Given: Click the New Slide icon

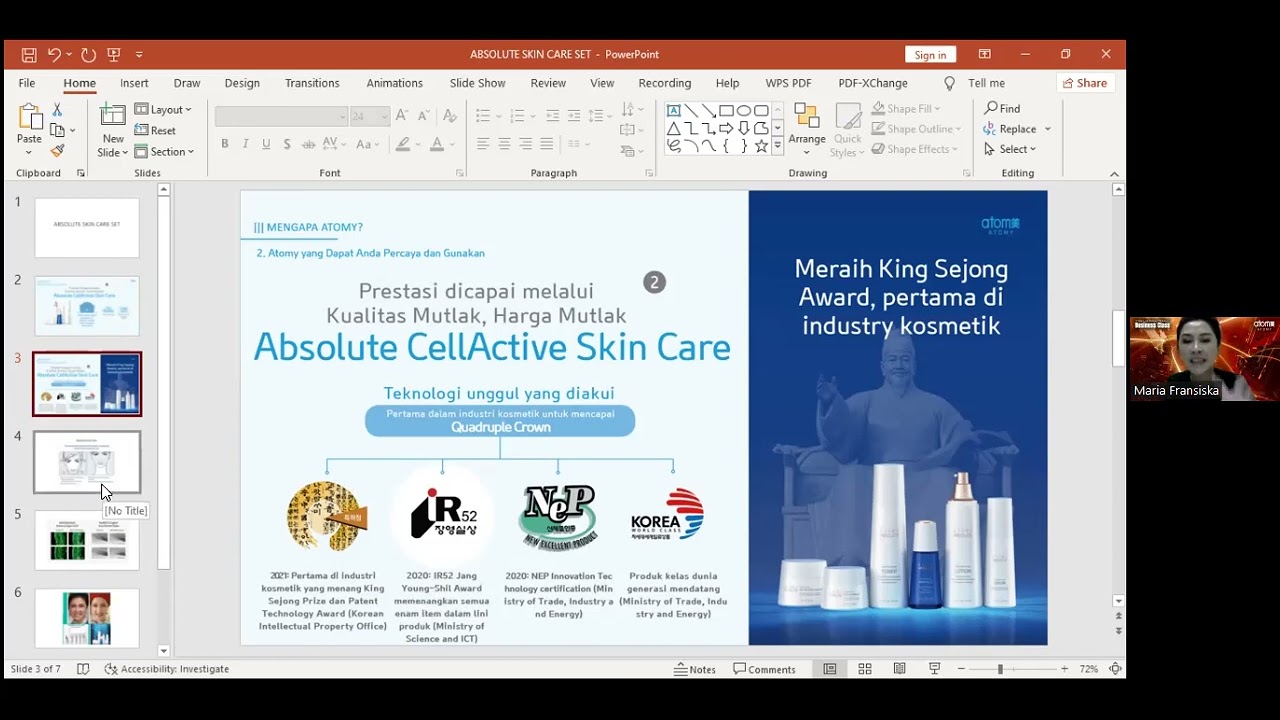Looking at the screenshot, I should (113, 116).
